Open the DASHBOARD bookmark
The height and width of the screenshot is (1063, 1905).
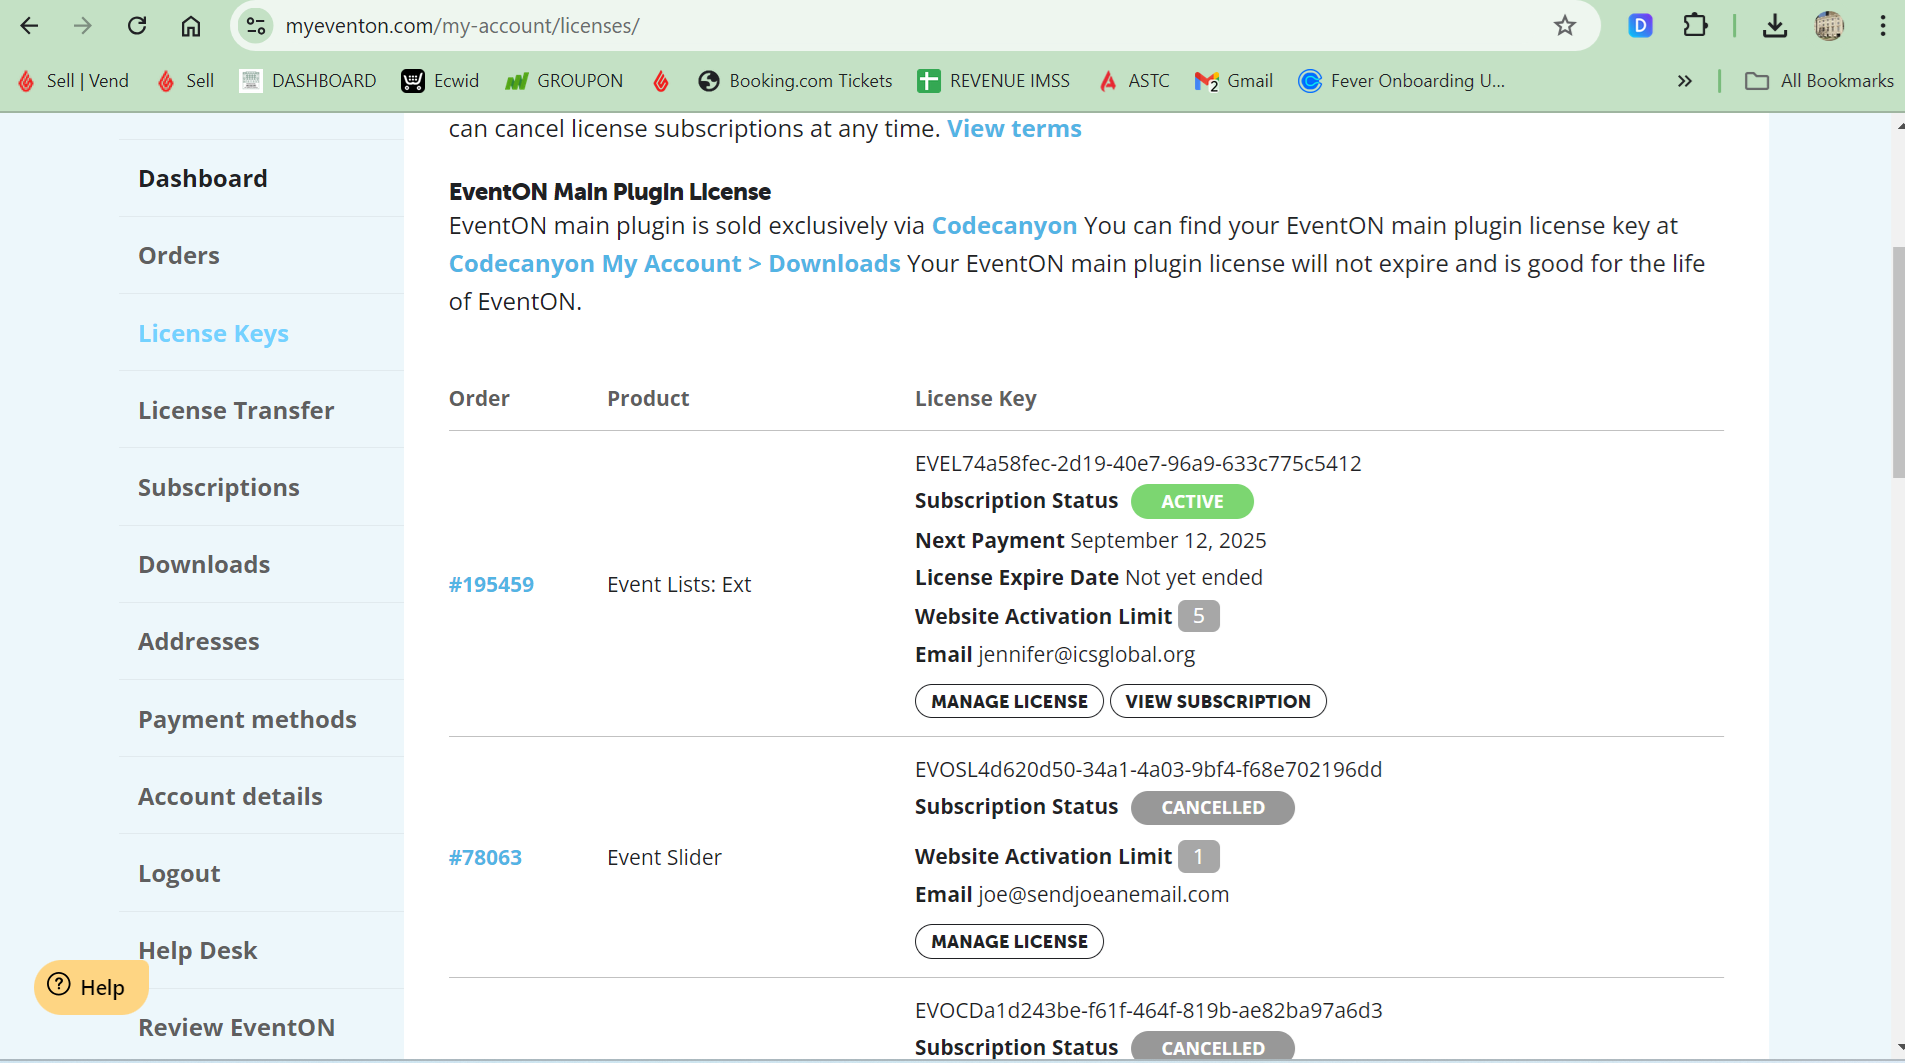coord(308,81)
